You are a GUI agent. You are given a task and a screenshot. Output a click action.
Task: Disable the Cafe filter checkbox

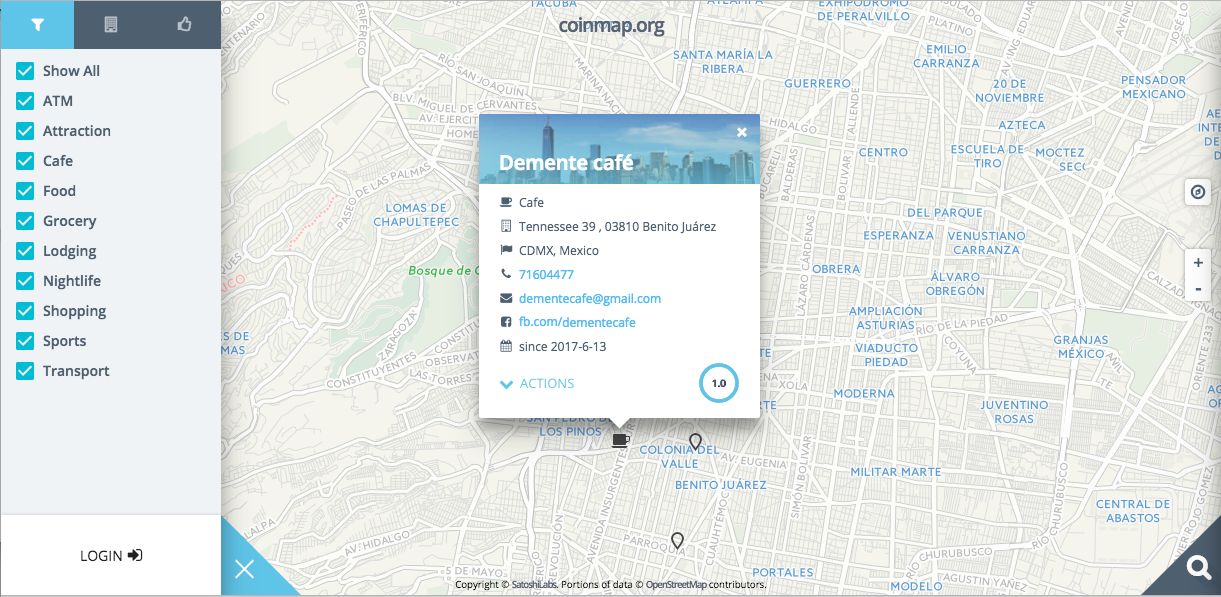26,161
